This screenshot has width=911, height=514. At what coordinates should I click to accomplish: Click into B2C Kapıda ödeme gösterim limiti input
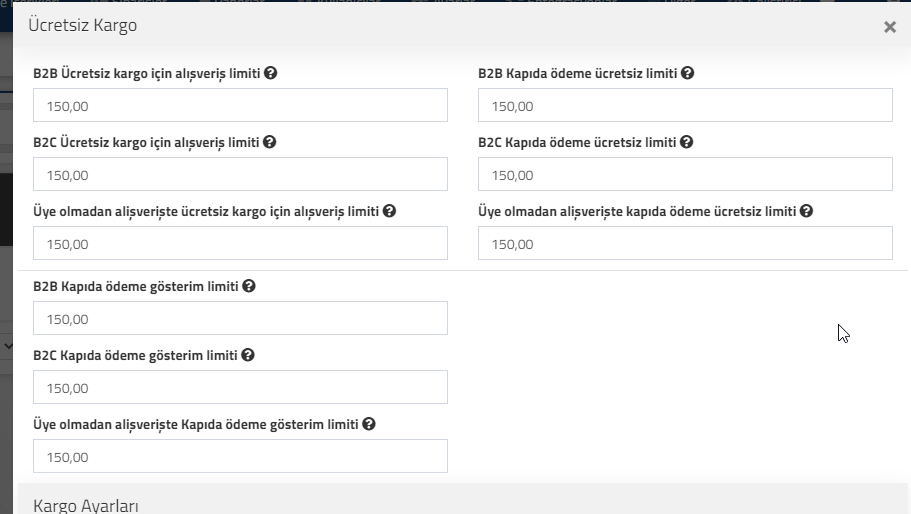coord(240,387)
